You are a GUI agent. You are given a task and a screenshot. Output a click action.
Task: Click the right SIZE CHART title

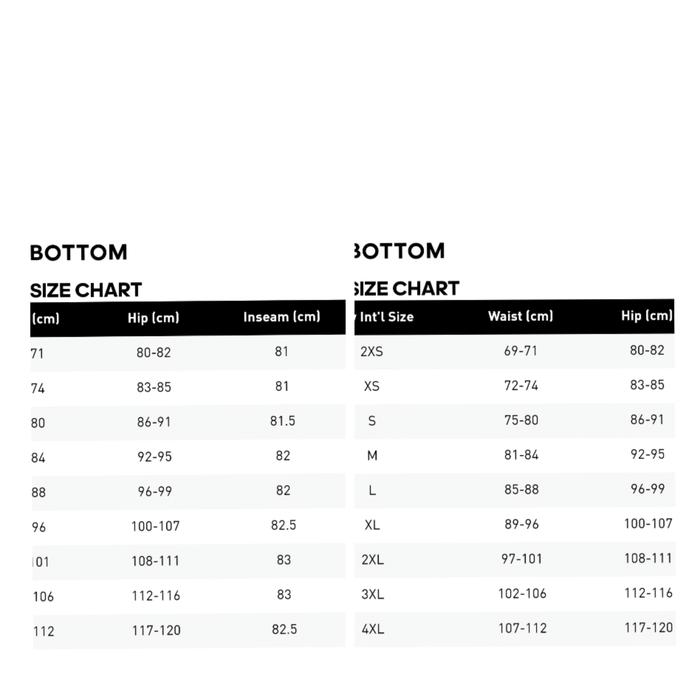[x=406, y=289]
